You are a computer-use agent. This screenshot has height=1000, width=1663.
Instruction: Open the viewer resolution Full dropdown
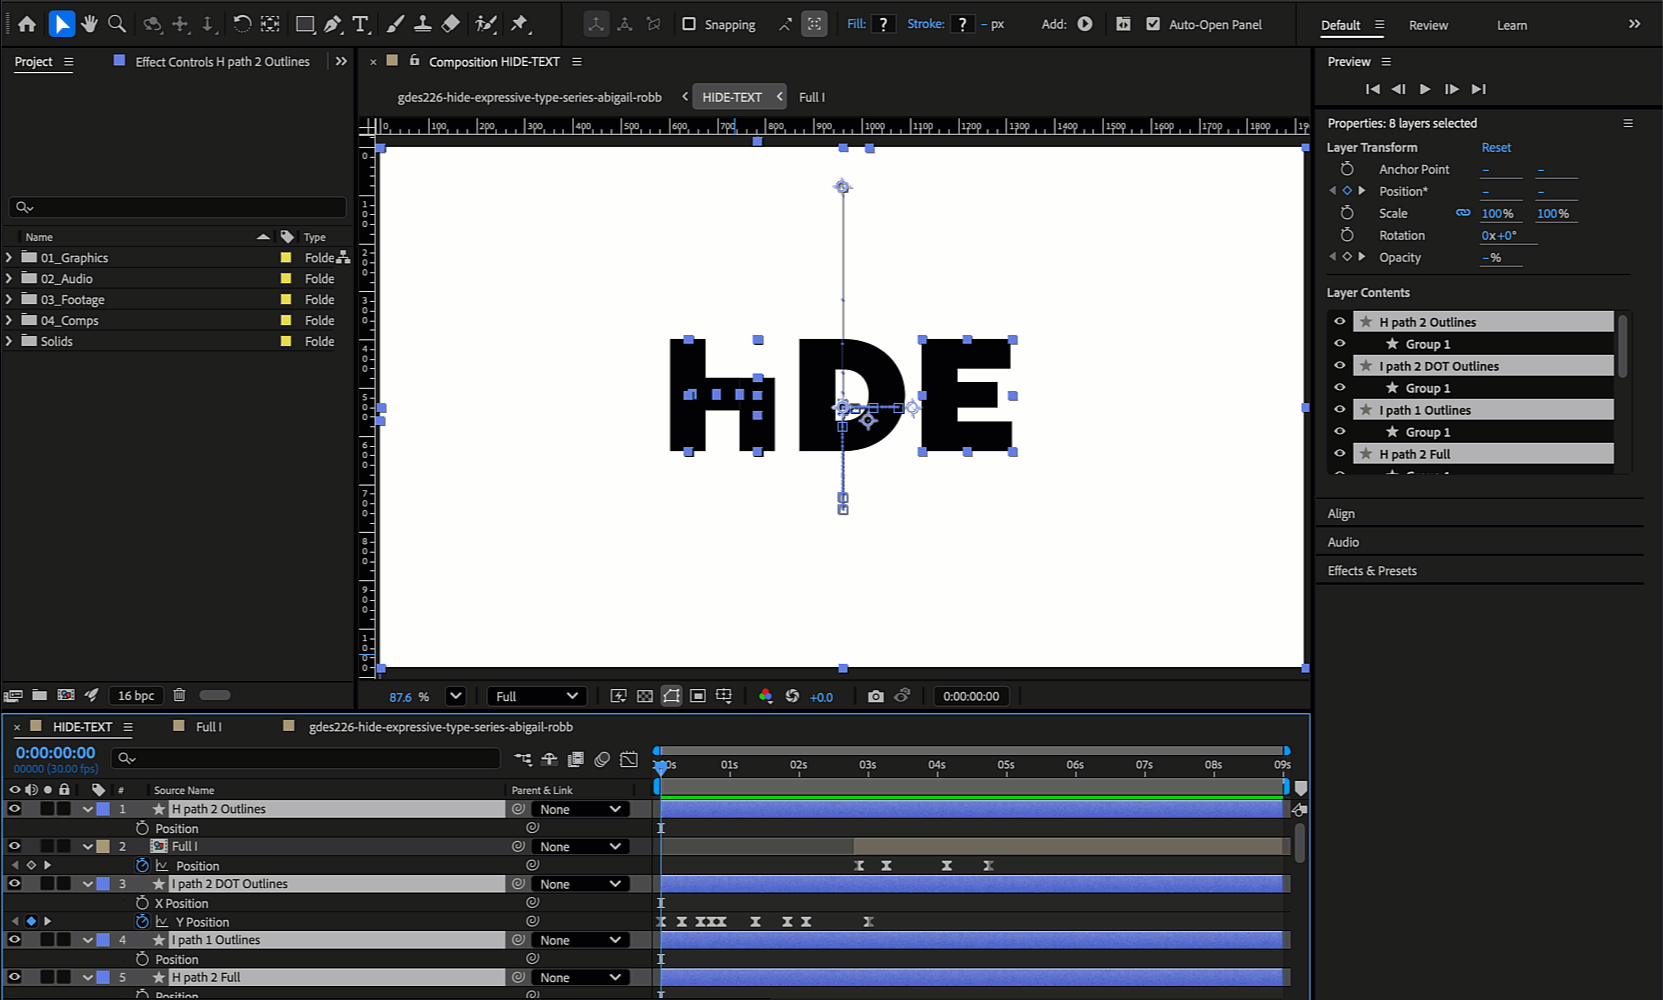536,696
